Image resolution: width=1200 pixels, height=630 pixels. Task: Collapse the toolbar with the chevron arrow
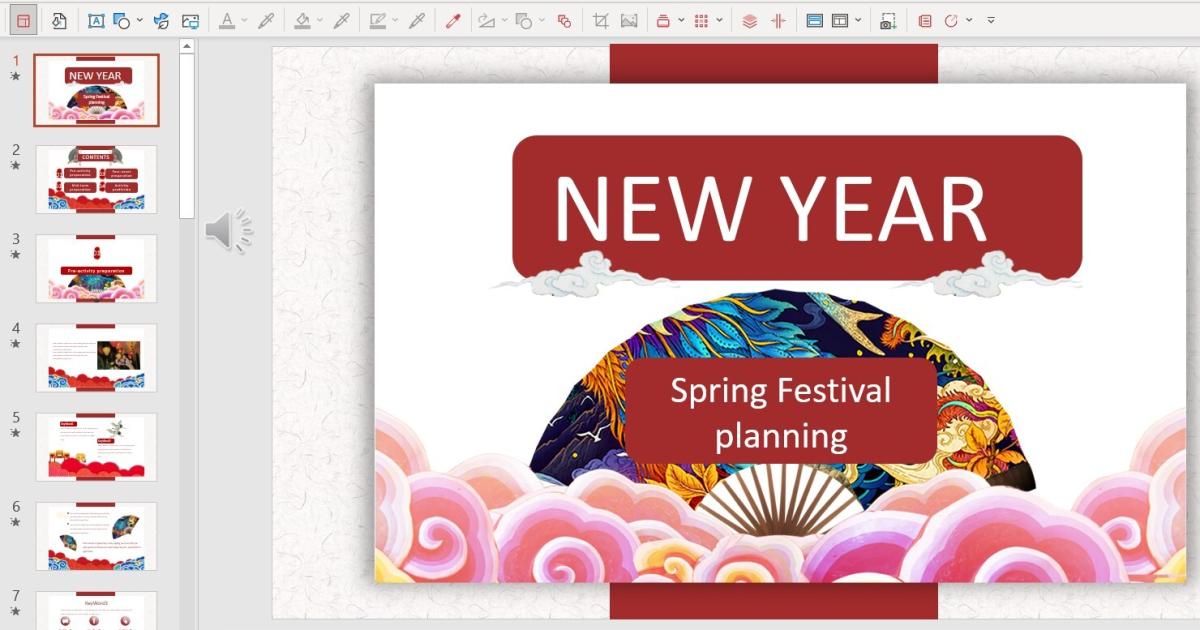pos(991,18)
